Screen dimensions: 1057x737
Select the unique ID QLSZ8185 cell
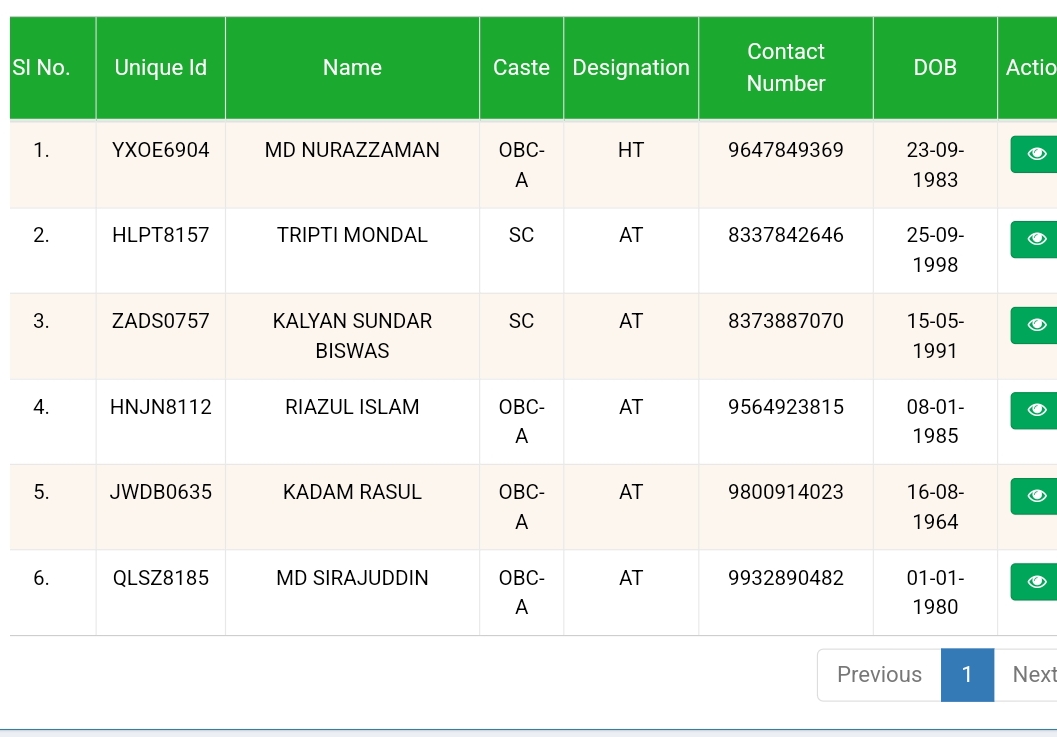pos(161,578)
